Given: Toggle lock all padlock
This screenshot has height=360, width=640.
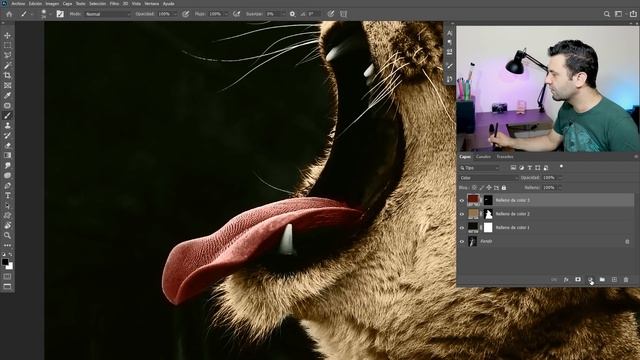Looking at the screenshot, I should [504, 188].
